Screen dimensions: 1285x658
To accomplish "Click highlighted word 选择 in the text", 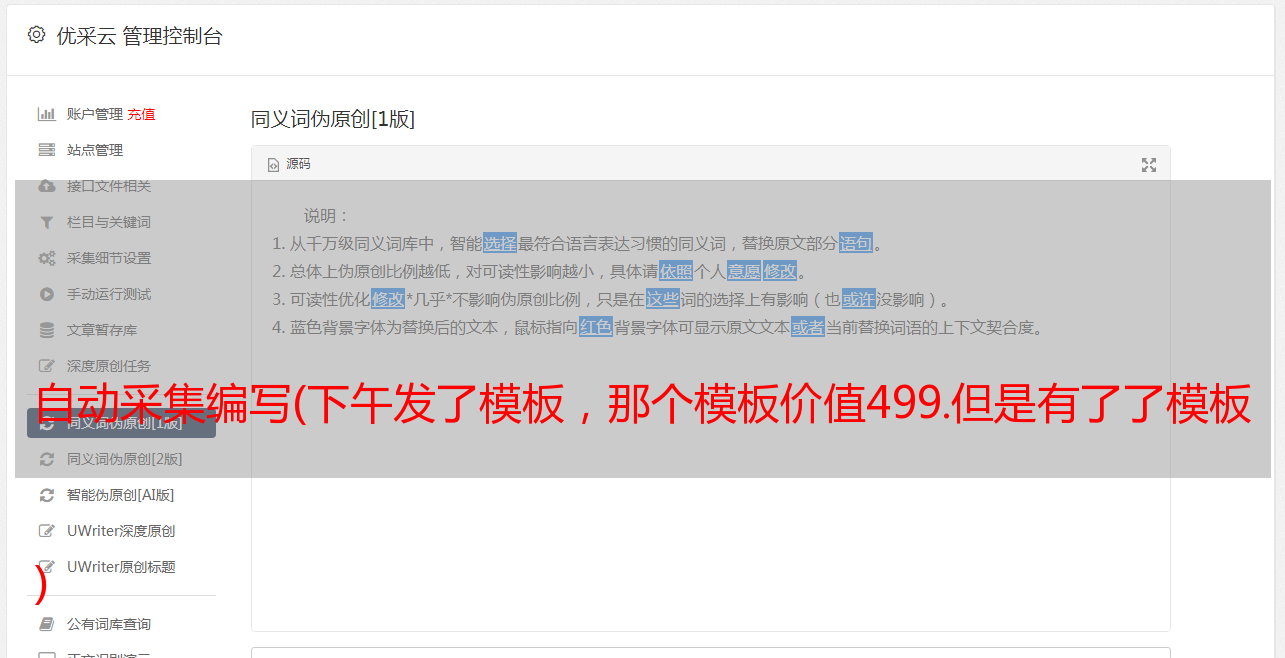I will click(x=500, y=243).
